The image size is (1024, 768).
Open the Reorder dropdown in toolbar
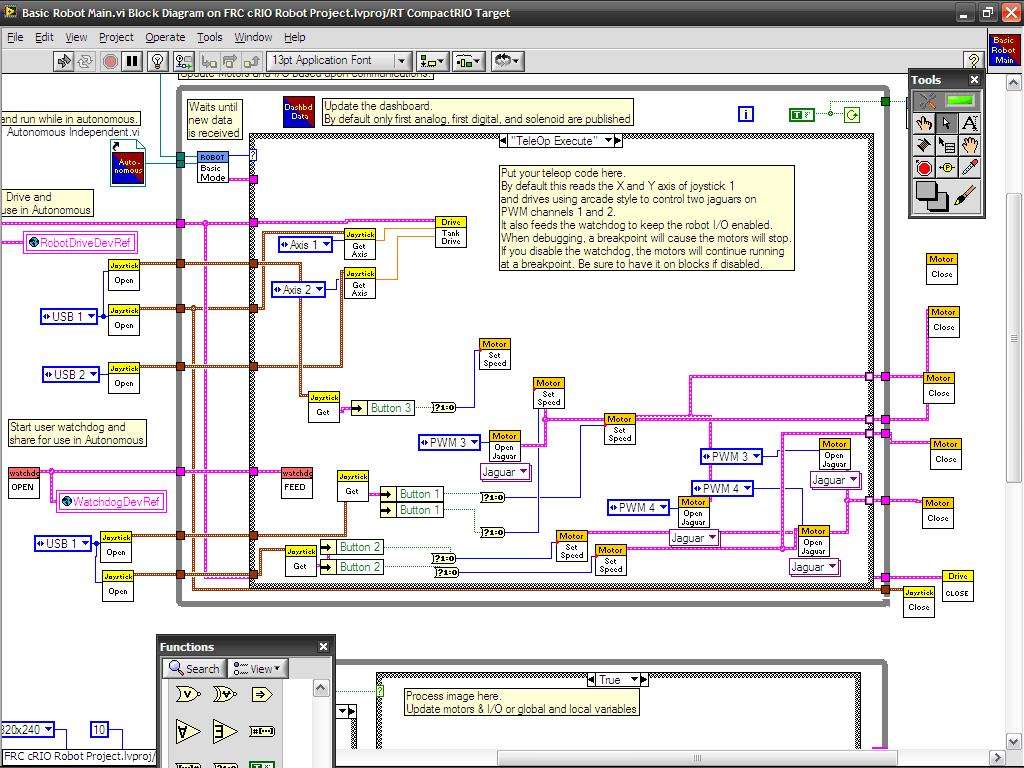point(507,61)
